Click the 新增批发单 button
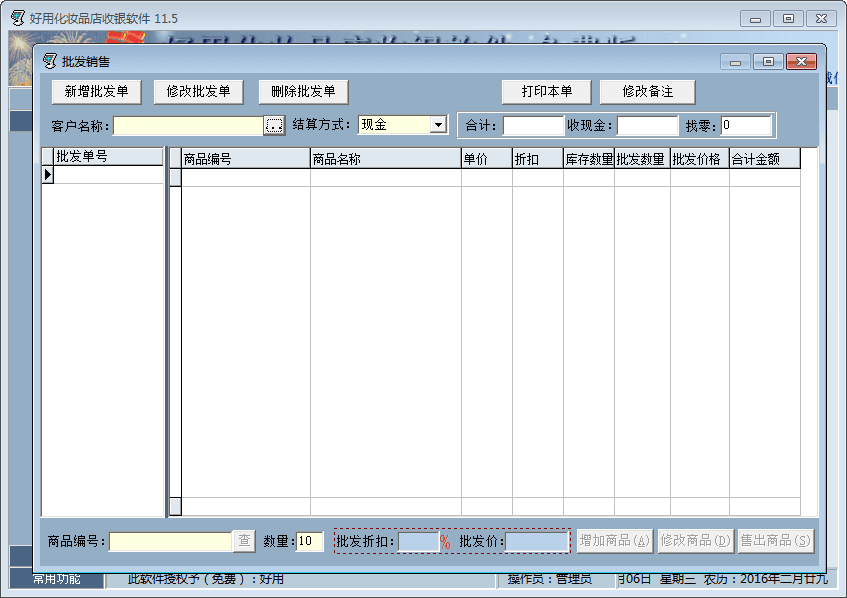The height and width of the screenshot is (598, 847). 97,92
